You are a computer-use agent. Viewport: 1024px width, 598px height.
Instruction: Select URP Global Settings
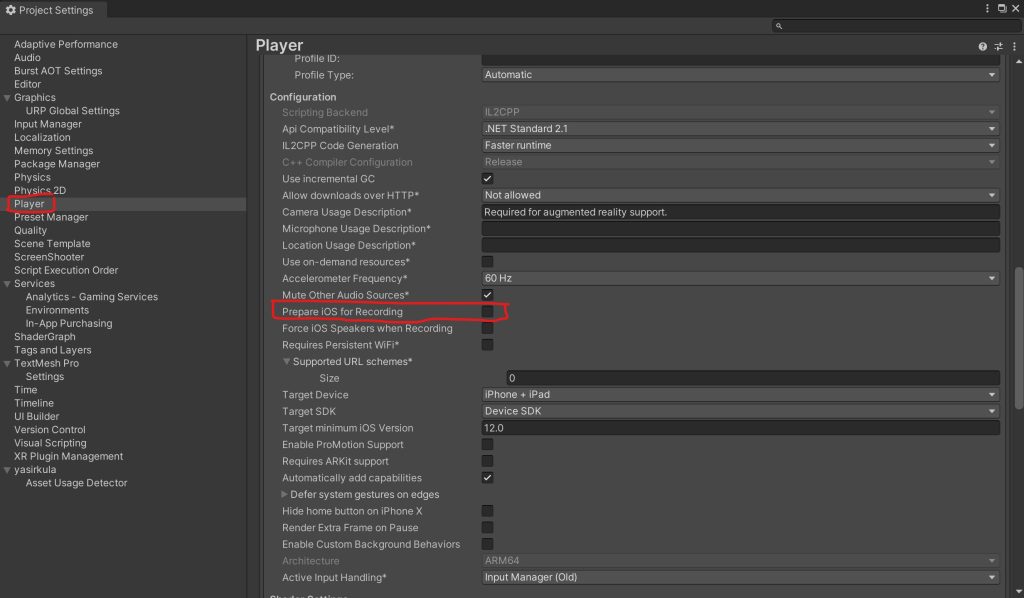click(x=72, y=111)
